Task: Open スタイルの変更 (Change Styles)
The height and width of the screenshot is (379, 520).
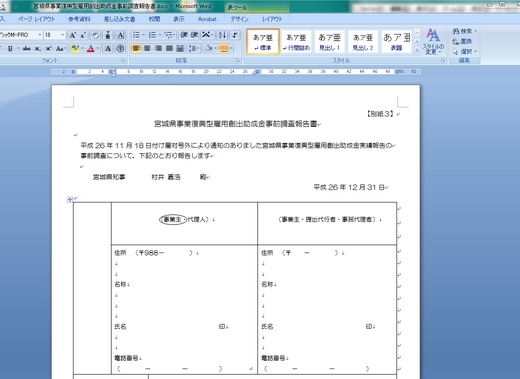Action: (433, 42)
